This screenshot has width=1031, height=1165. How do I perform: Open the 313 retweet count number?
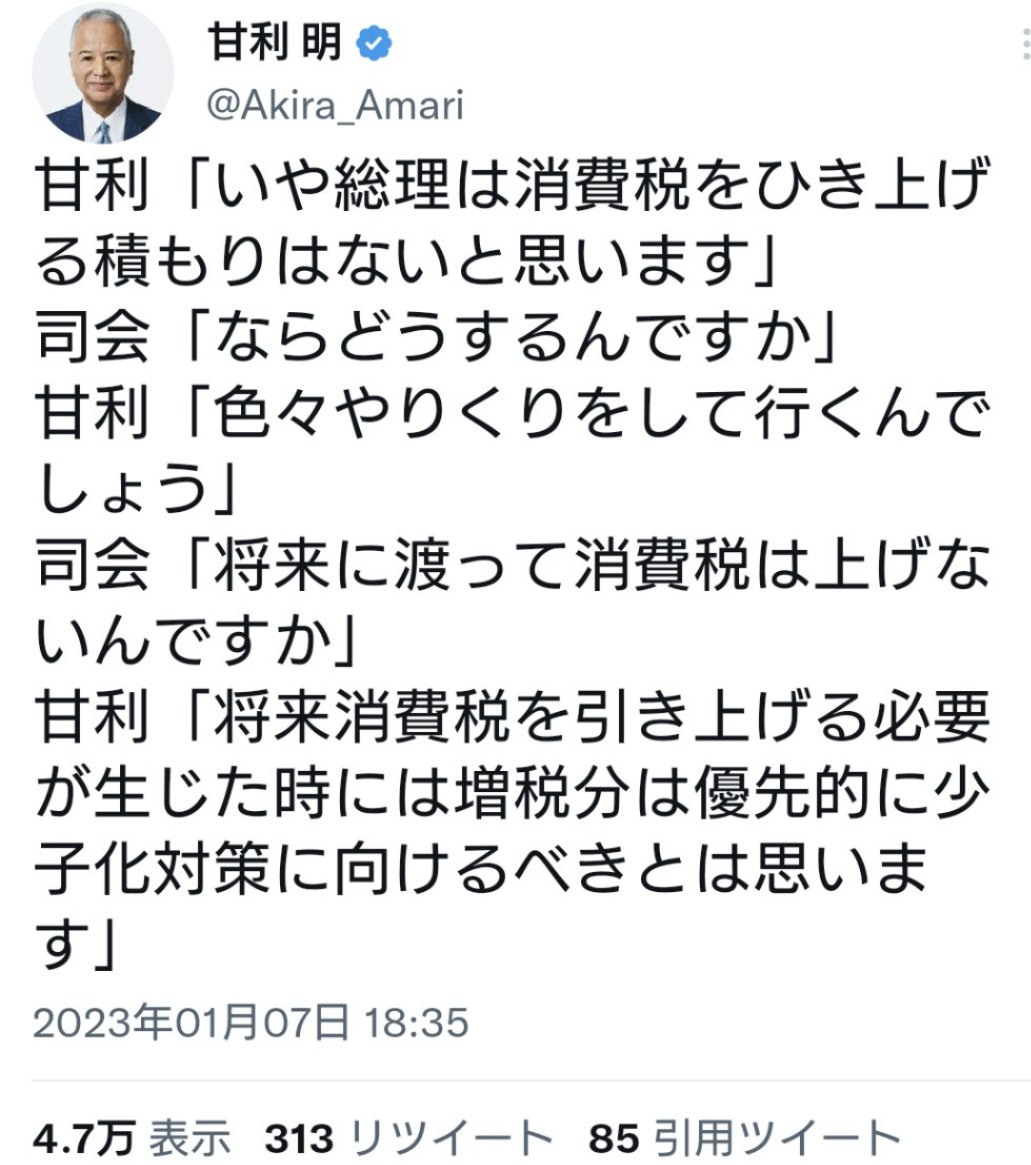pos(299,1138)
